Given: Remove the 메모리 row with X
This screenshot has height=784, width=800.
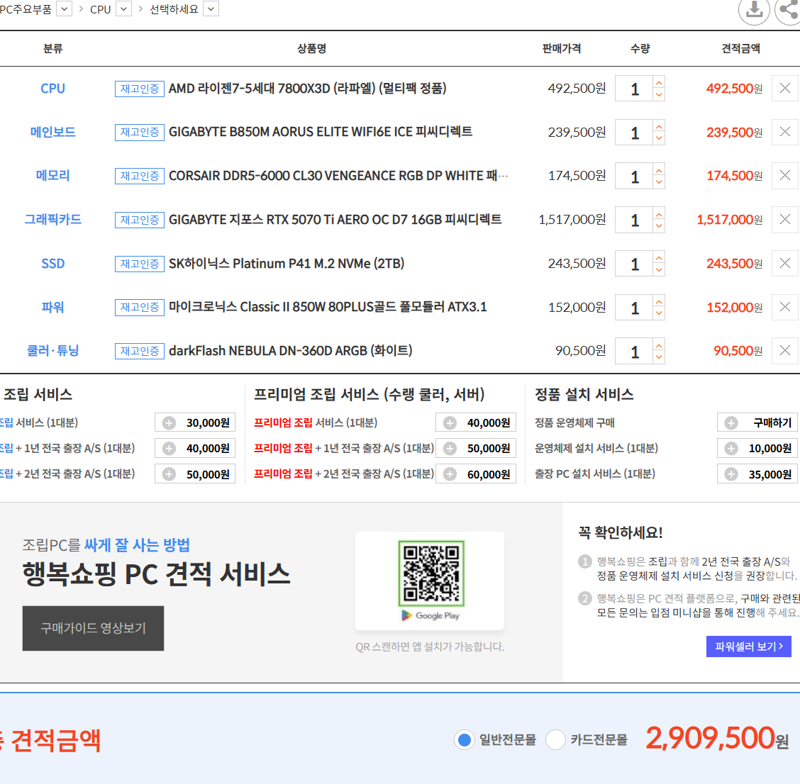Looking at the screenshot, I should [x=785, y=175].
